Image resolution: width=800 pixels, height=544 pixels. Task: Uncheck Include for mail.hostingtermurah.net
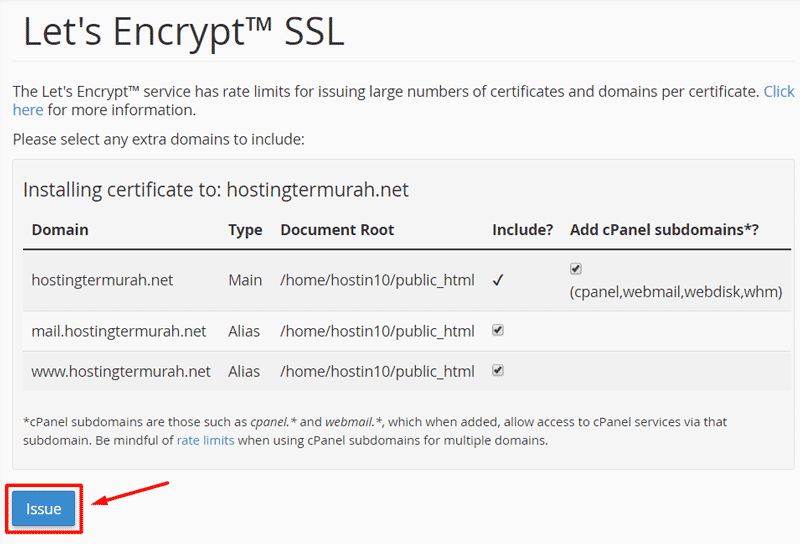498,330
